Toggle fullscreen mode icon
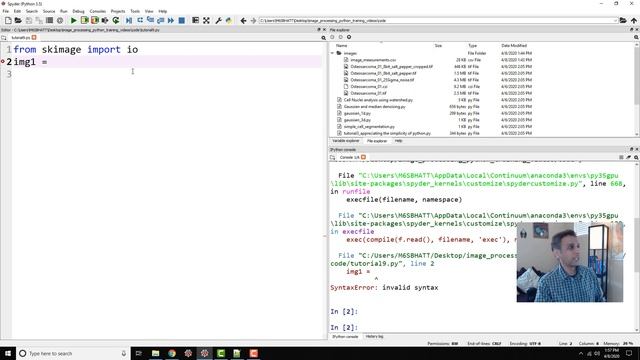The width and height of the screenshot is (640, 360). pyautogui.click(x=207, y=20)
